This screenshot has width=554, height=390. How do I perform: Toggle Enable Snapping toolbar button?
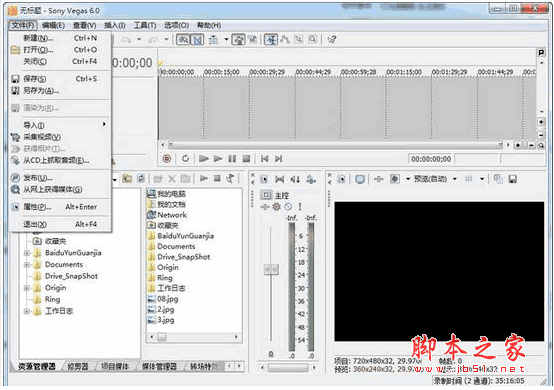coord(183,39)
